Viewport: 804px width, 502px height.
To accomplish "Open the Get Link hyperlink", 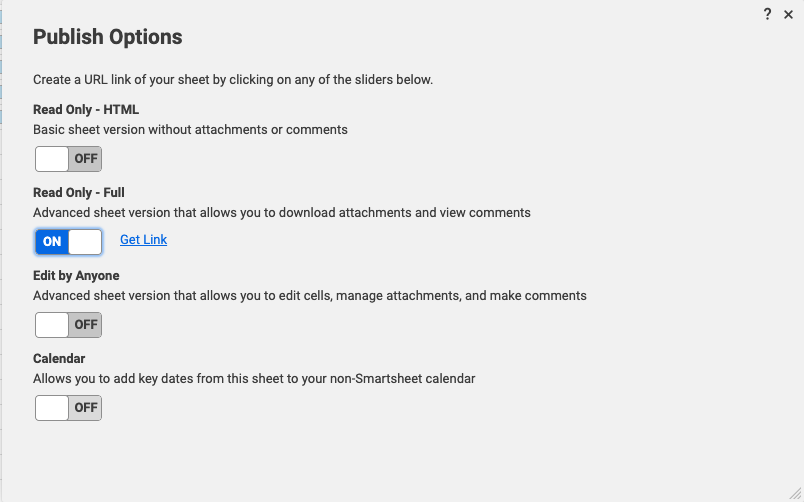I will [x=144, y=240].
